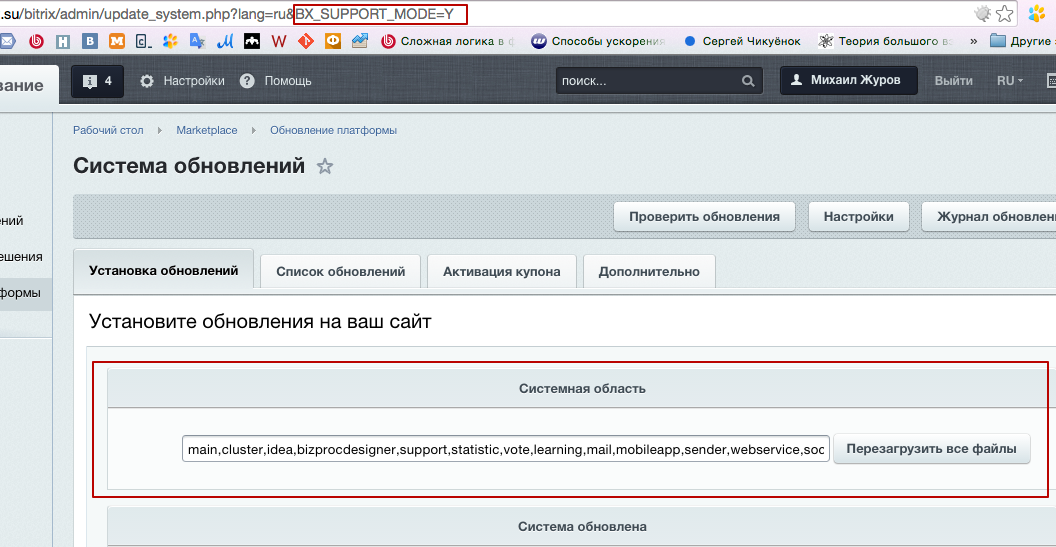Screen dimensions: 1056x547
Task: Switch to Список обновлений tab
Action: (340, 271)
